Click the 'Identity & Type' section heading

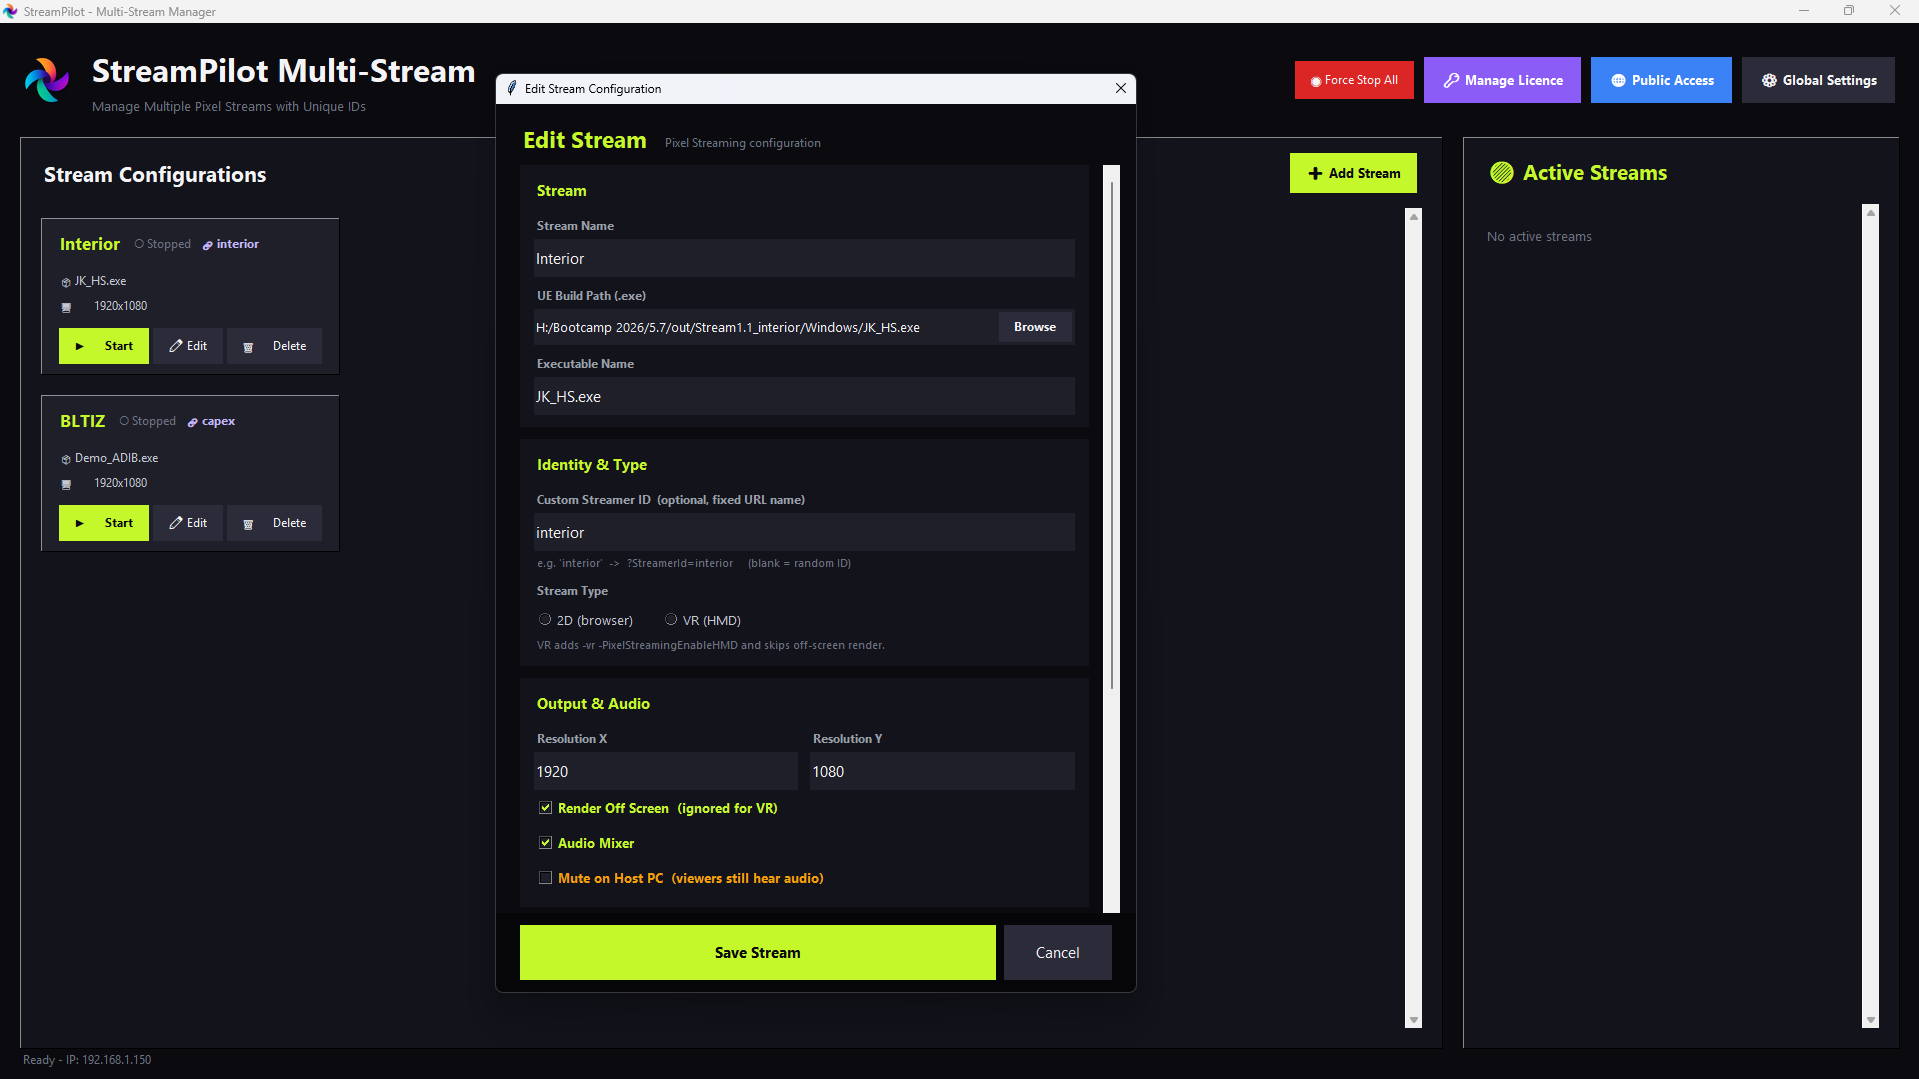tap(592, 465)
